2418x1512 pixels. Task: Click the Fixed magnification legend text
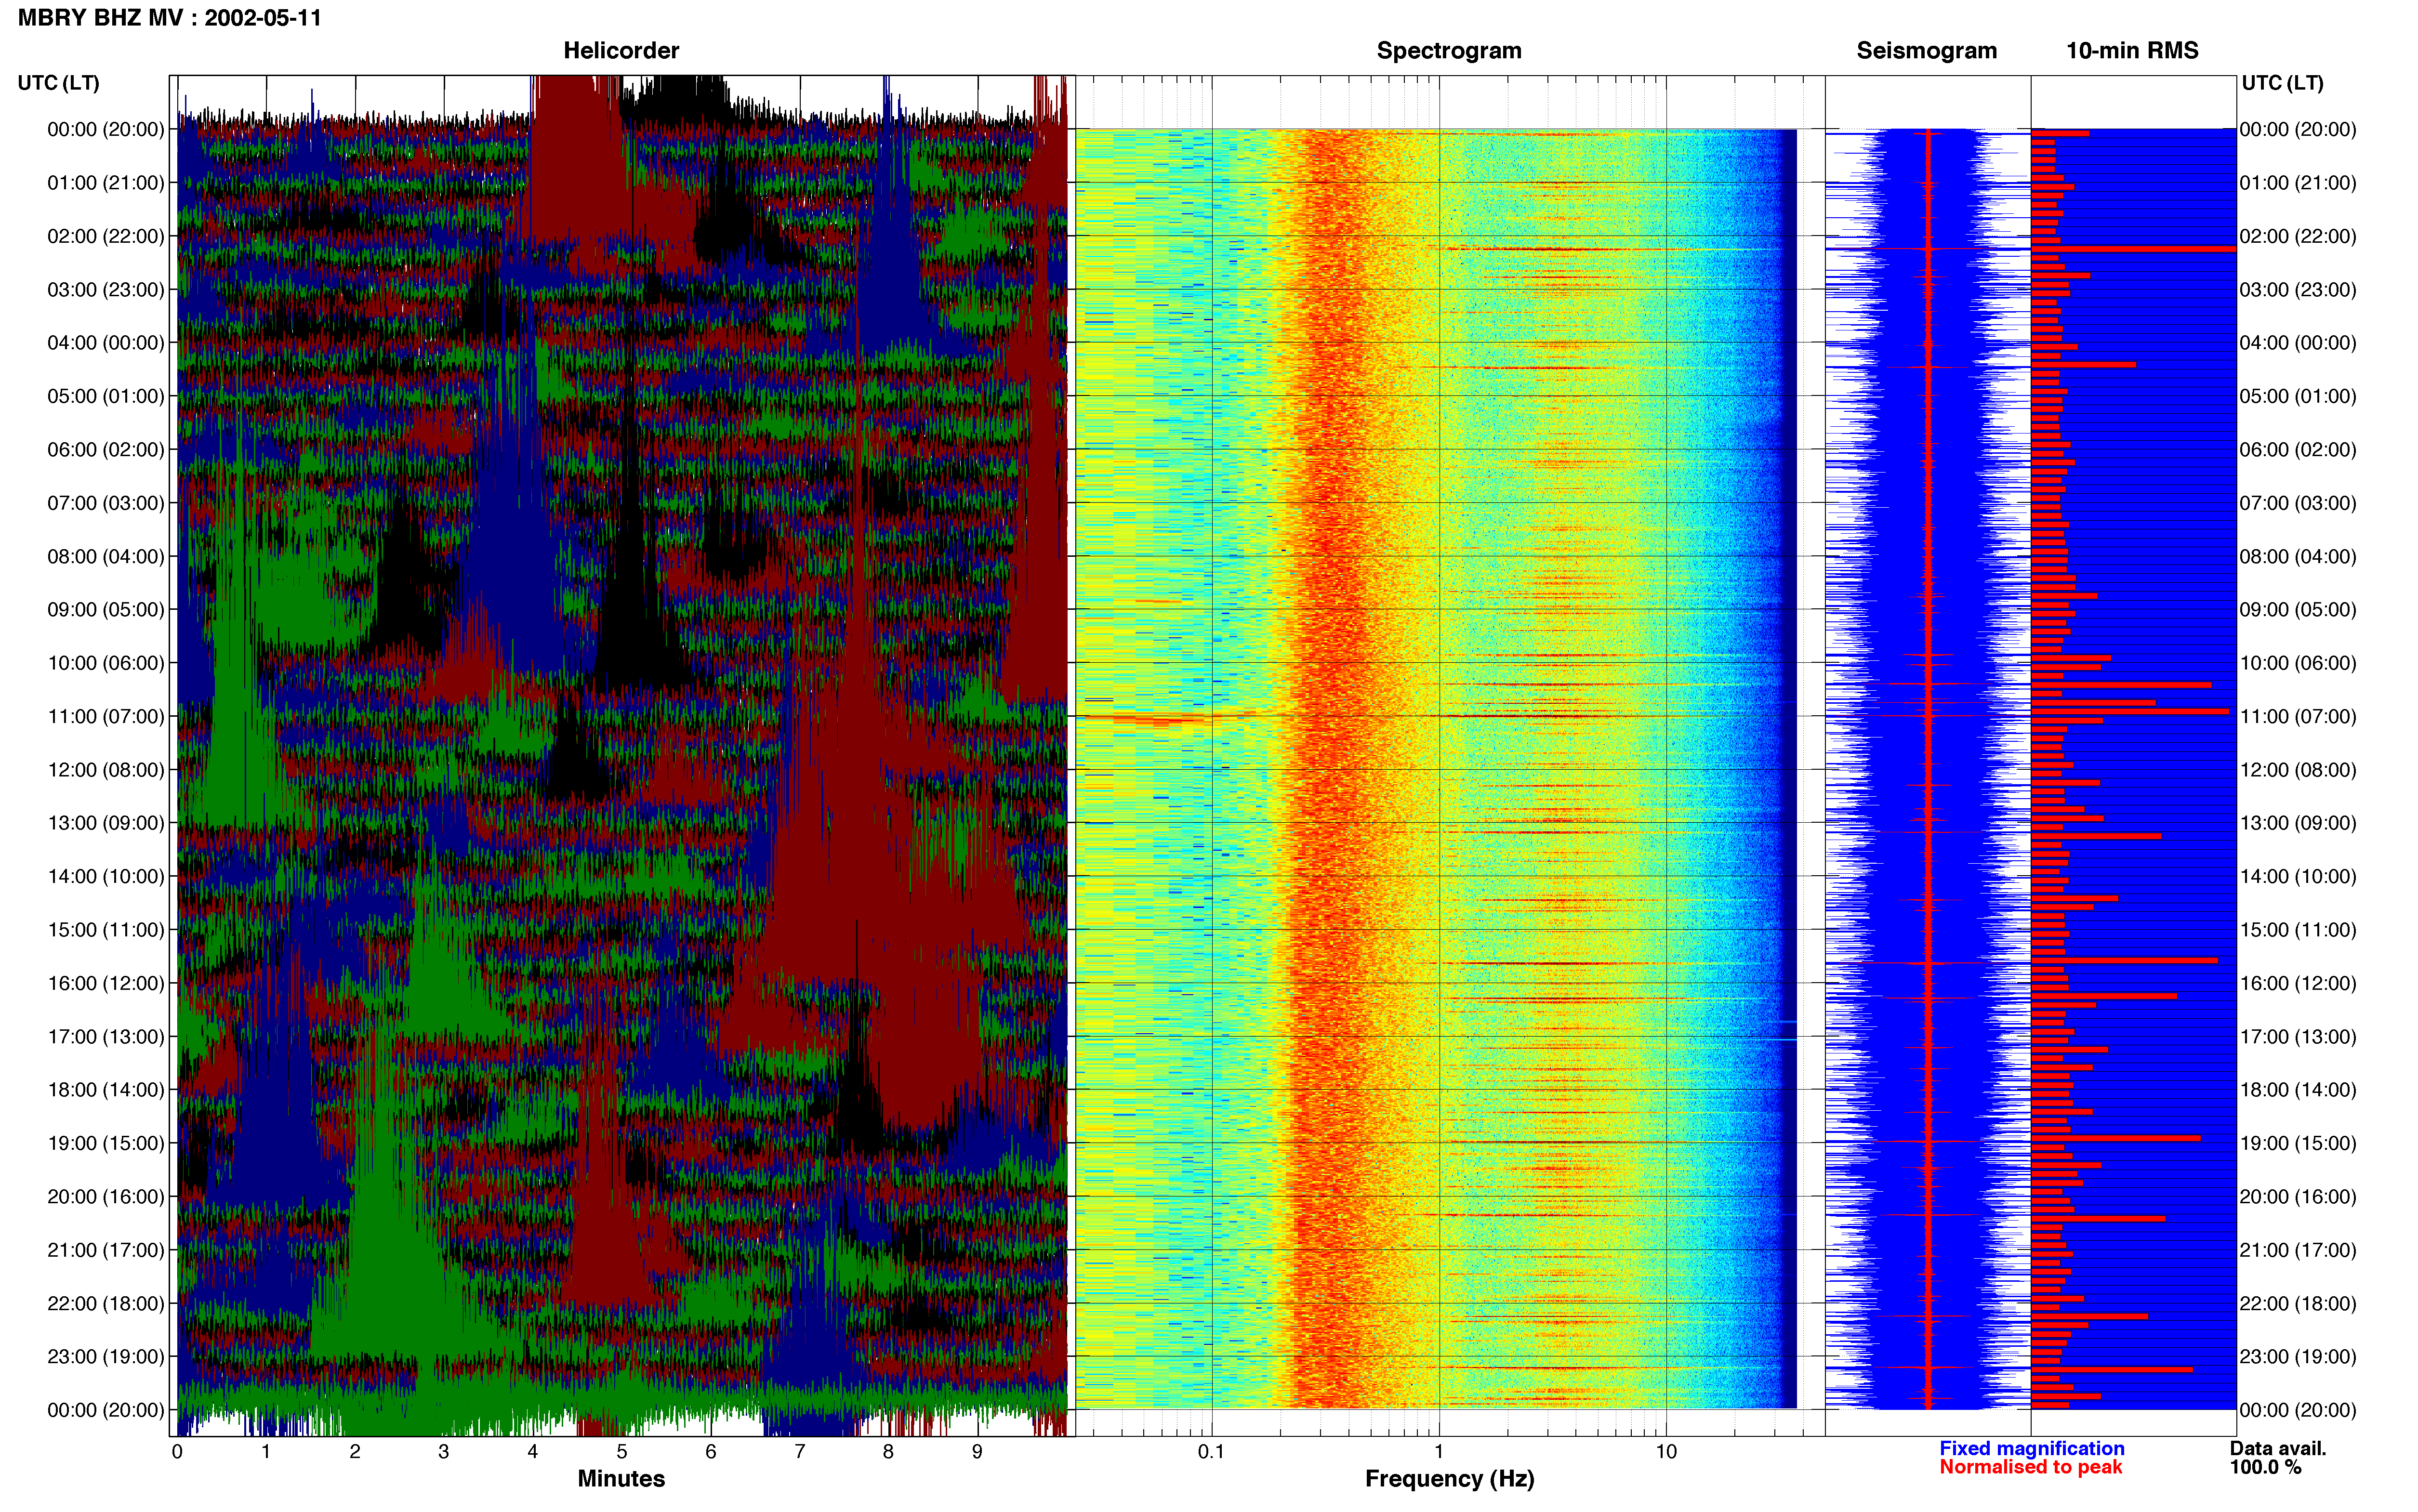(x=2031, y=1448)
